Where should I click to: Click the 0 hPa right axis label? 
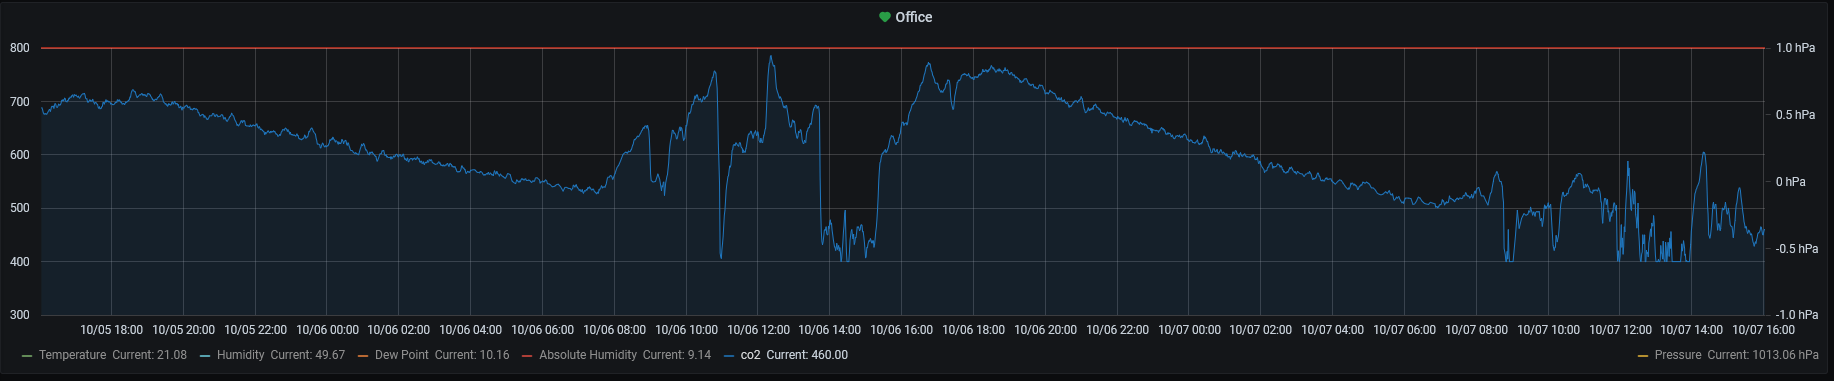click(1790, 182)
